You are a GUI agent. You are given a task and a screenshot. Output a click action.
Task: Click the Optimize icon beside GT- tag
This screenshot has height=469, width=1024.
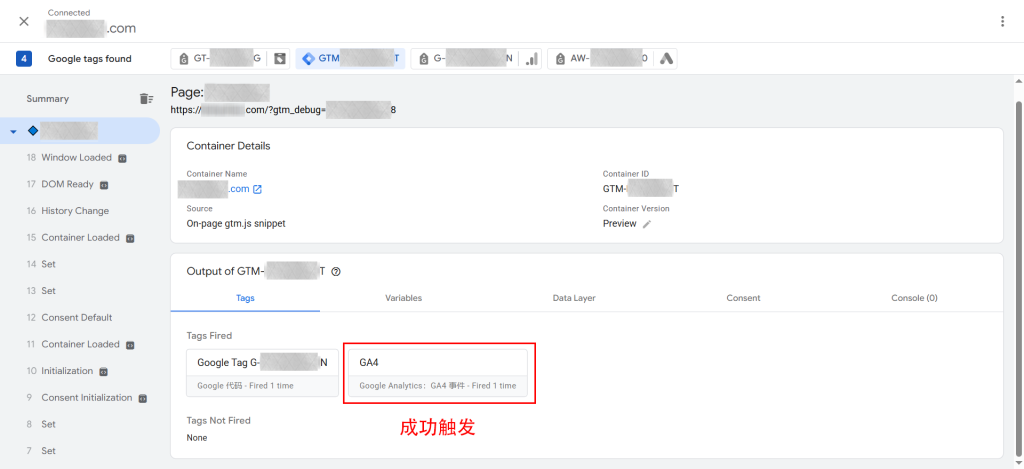(280, 59)
